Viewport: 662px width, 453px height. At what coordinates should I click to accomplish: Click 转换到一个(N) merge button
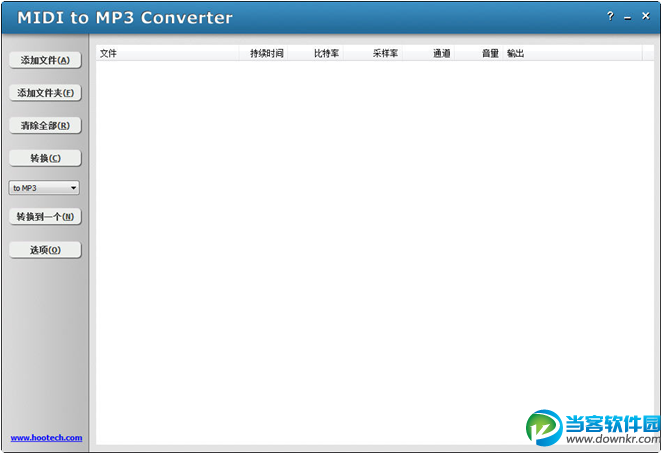[45, 217]
